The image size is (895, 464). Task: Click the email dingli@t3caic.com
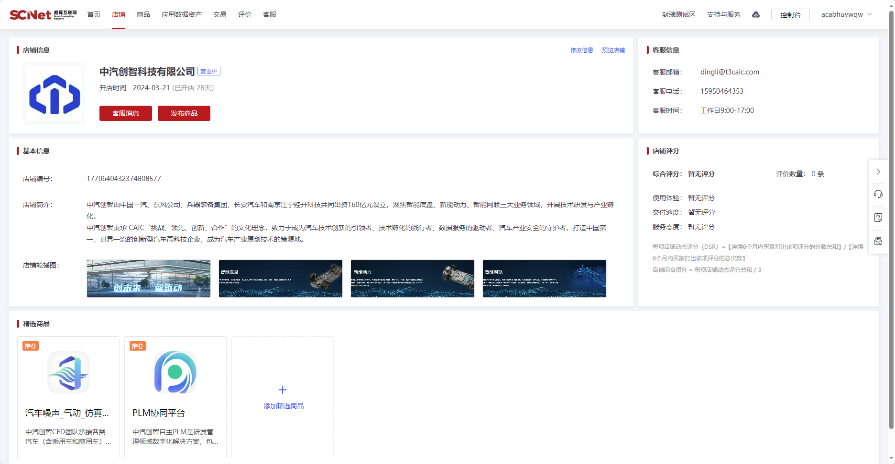[729, 72]
